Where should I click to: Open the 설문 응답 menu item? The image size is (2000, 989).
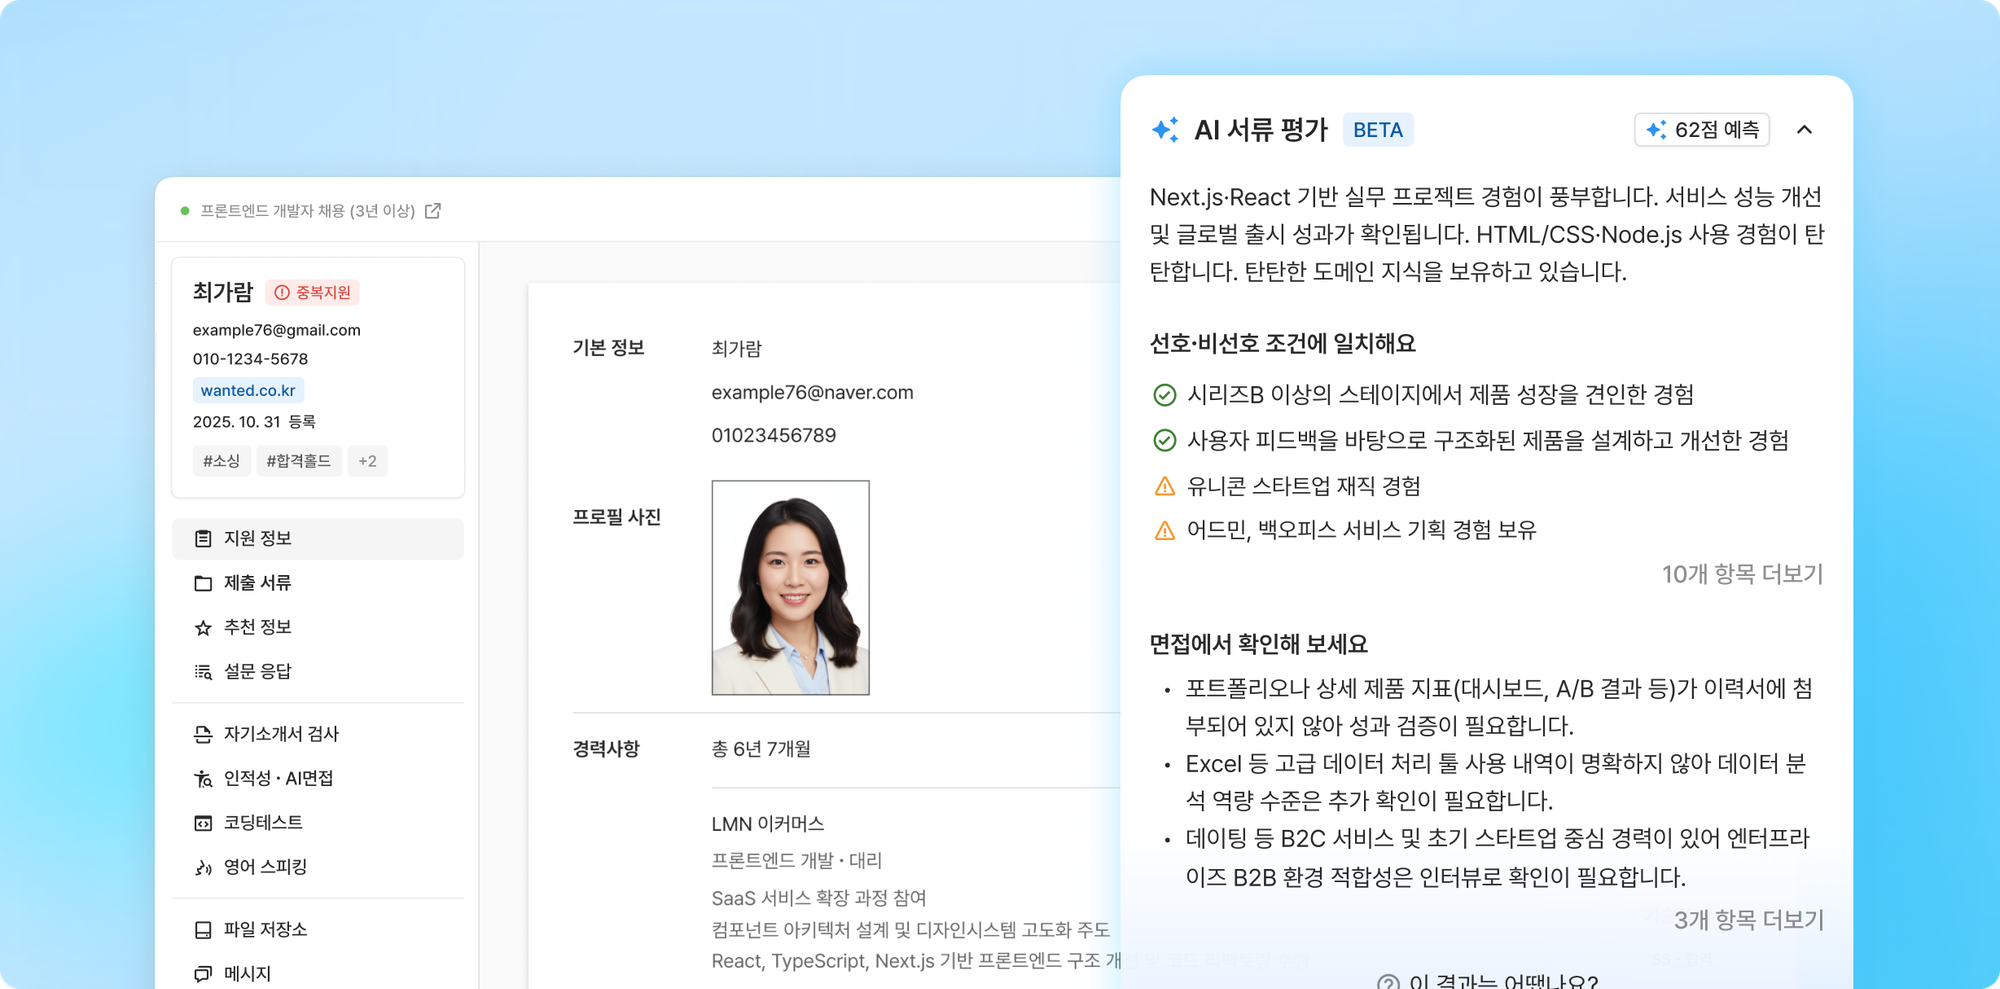(x=318, y=672)
